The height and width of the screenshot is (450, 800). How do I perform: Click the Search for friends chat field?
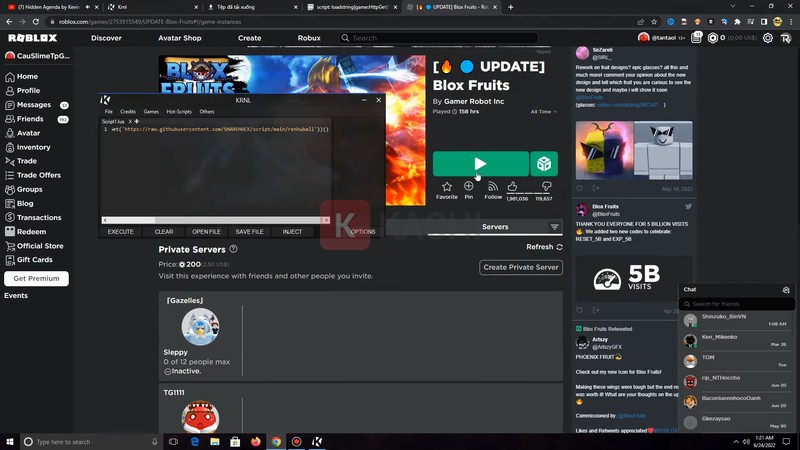(736, 304)
